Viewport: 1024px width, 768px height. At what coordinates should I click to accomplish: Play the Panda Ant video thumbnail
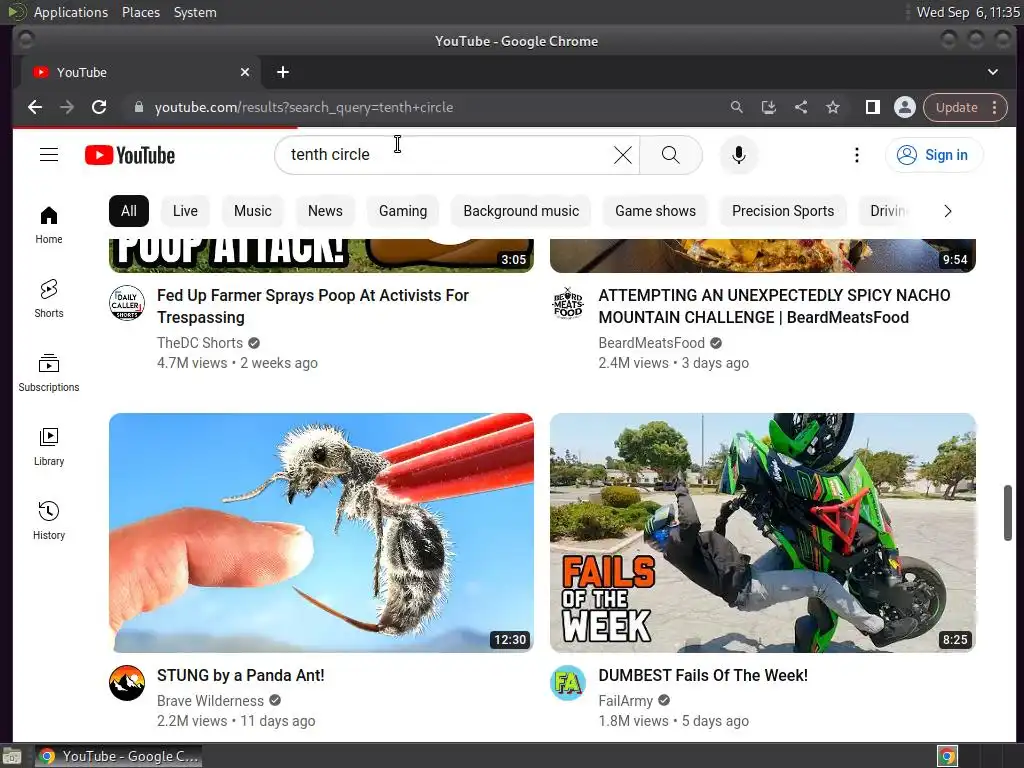tap(321, 532)
